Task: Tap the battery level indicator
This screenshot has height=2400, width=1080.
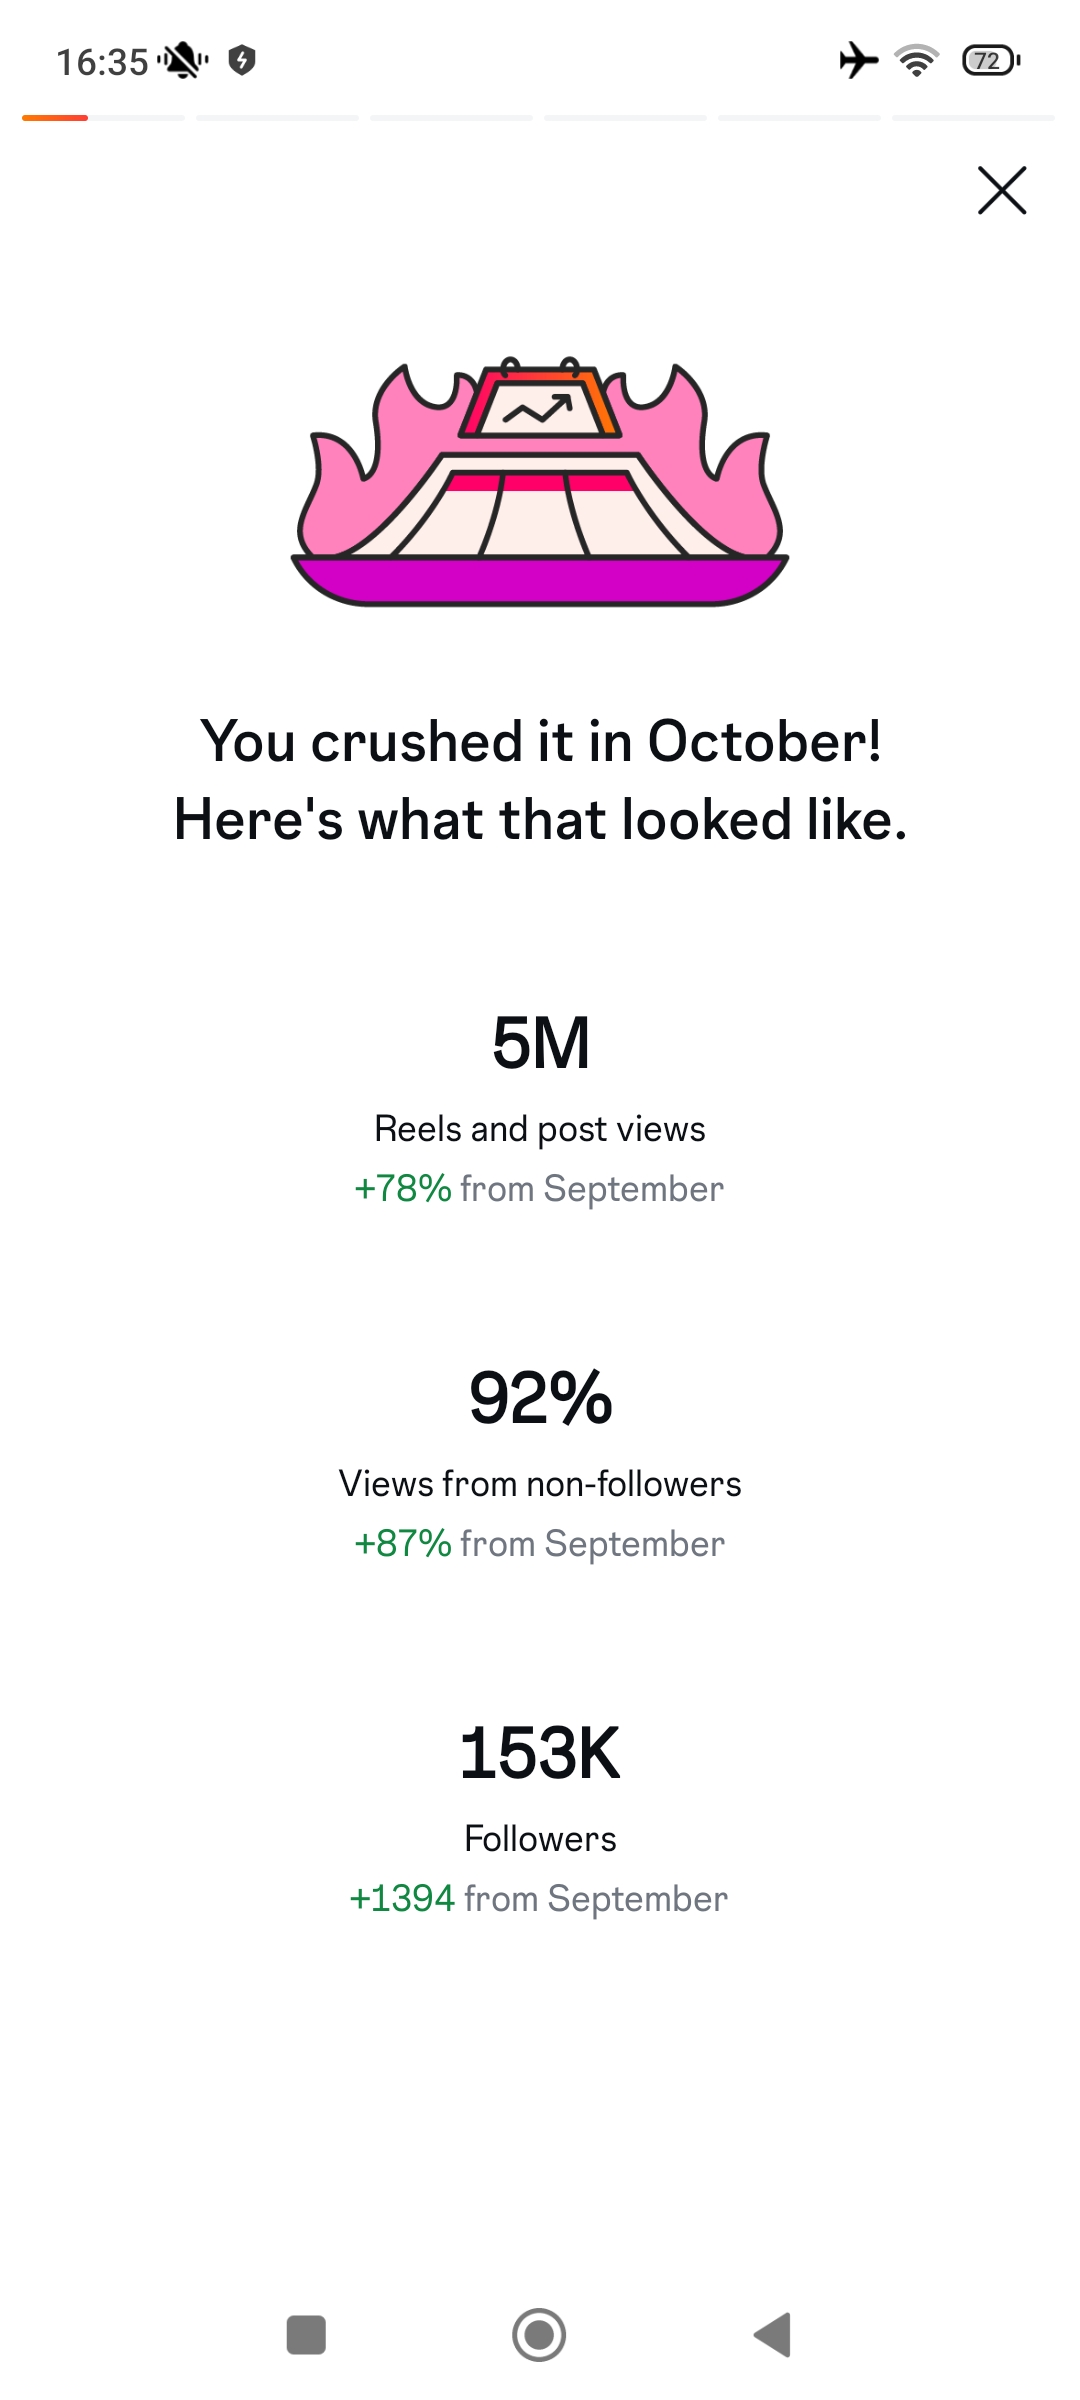Action: (990, 61)
